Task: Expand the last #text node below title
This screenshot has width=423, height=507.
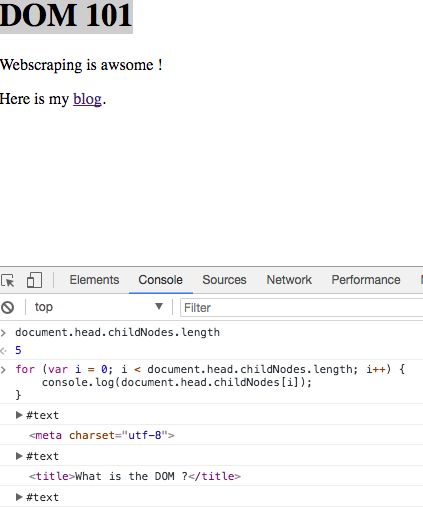Action: click(19, 497)
